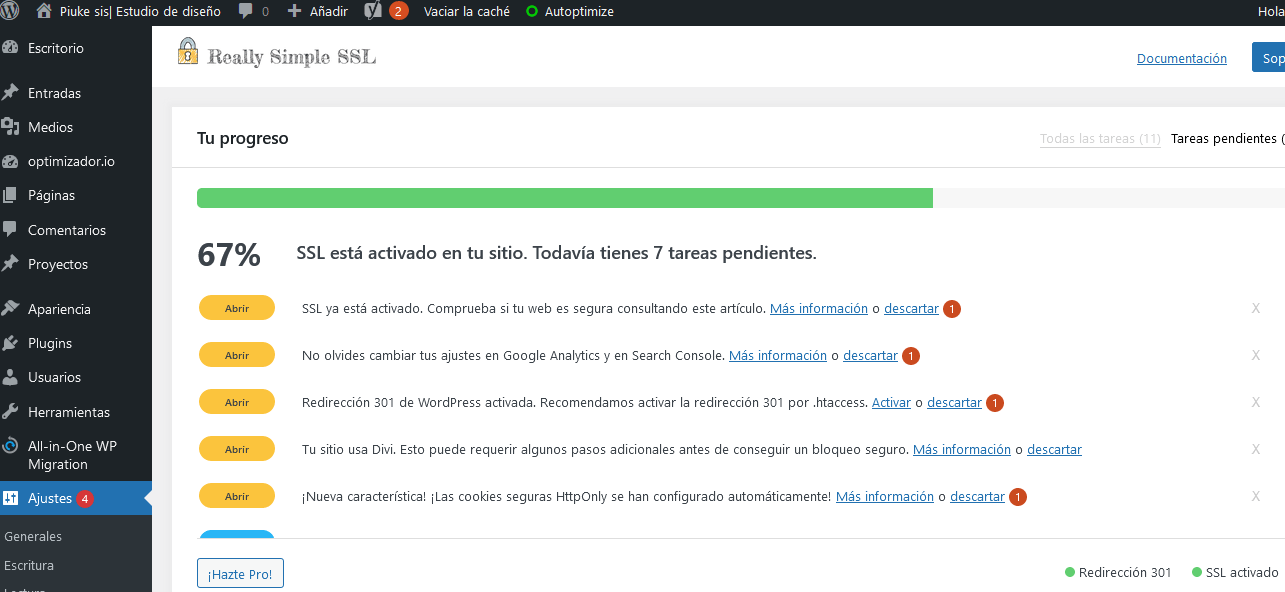The height and width of the screenshot is (592, 1285).
Task: Click the Really Simple SSL title text
Action: 291,56
